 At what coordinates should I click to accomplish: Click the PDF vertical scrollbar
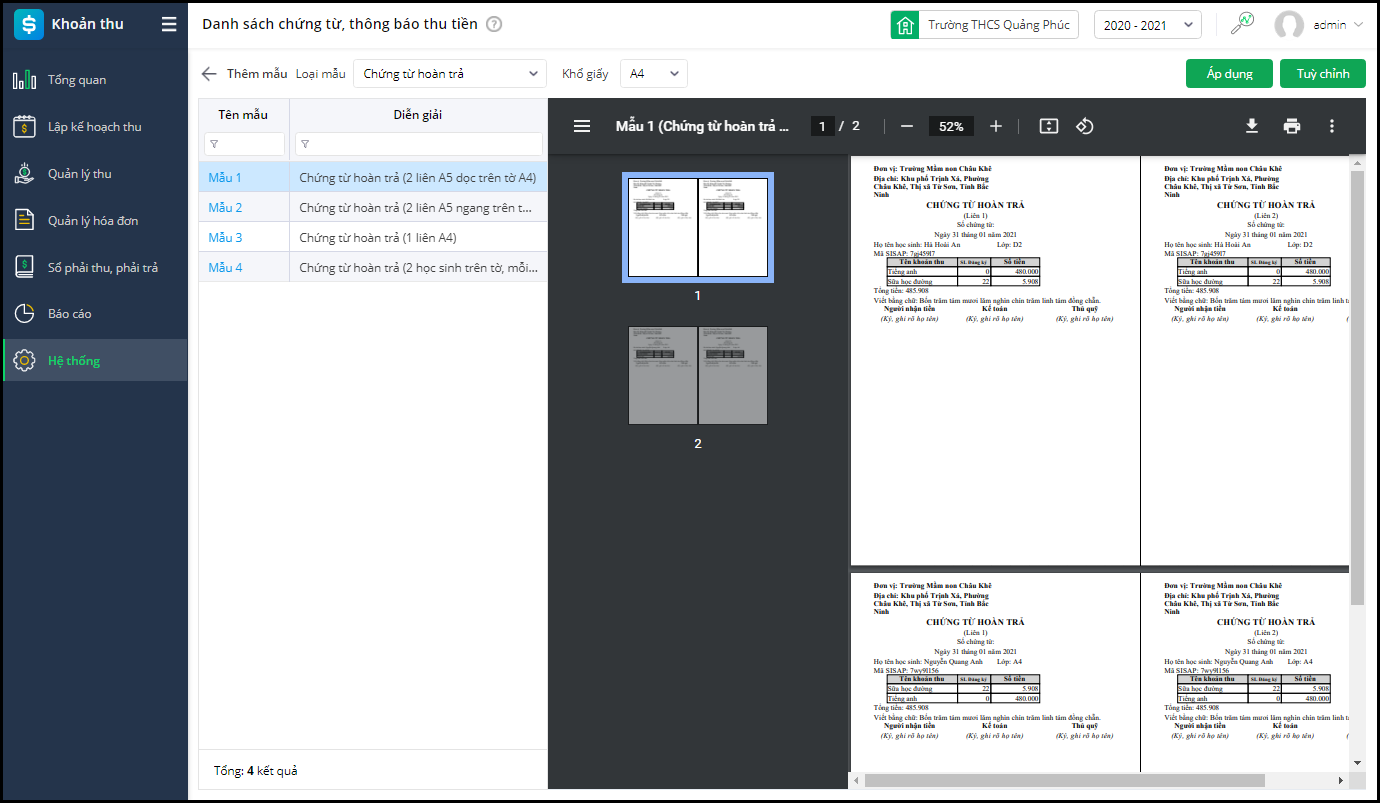[x=1357, y=387]
